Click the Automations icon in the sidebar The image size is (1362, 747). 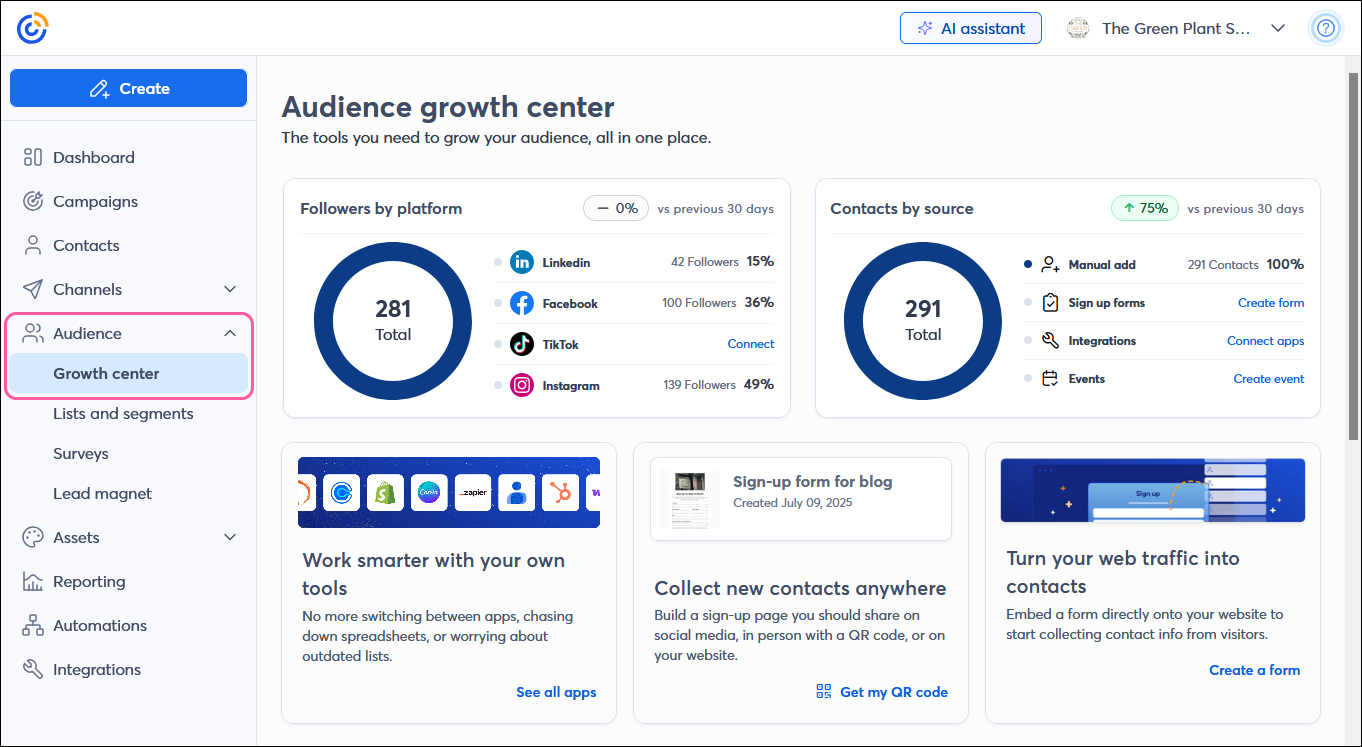[34, 625]
